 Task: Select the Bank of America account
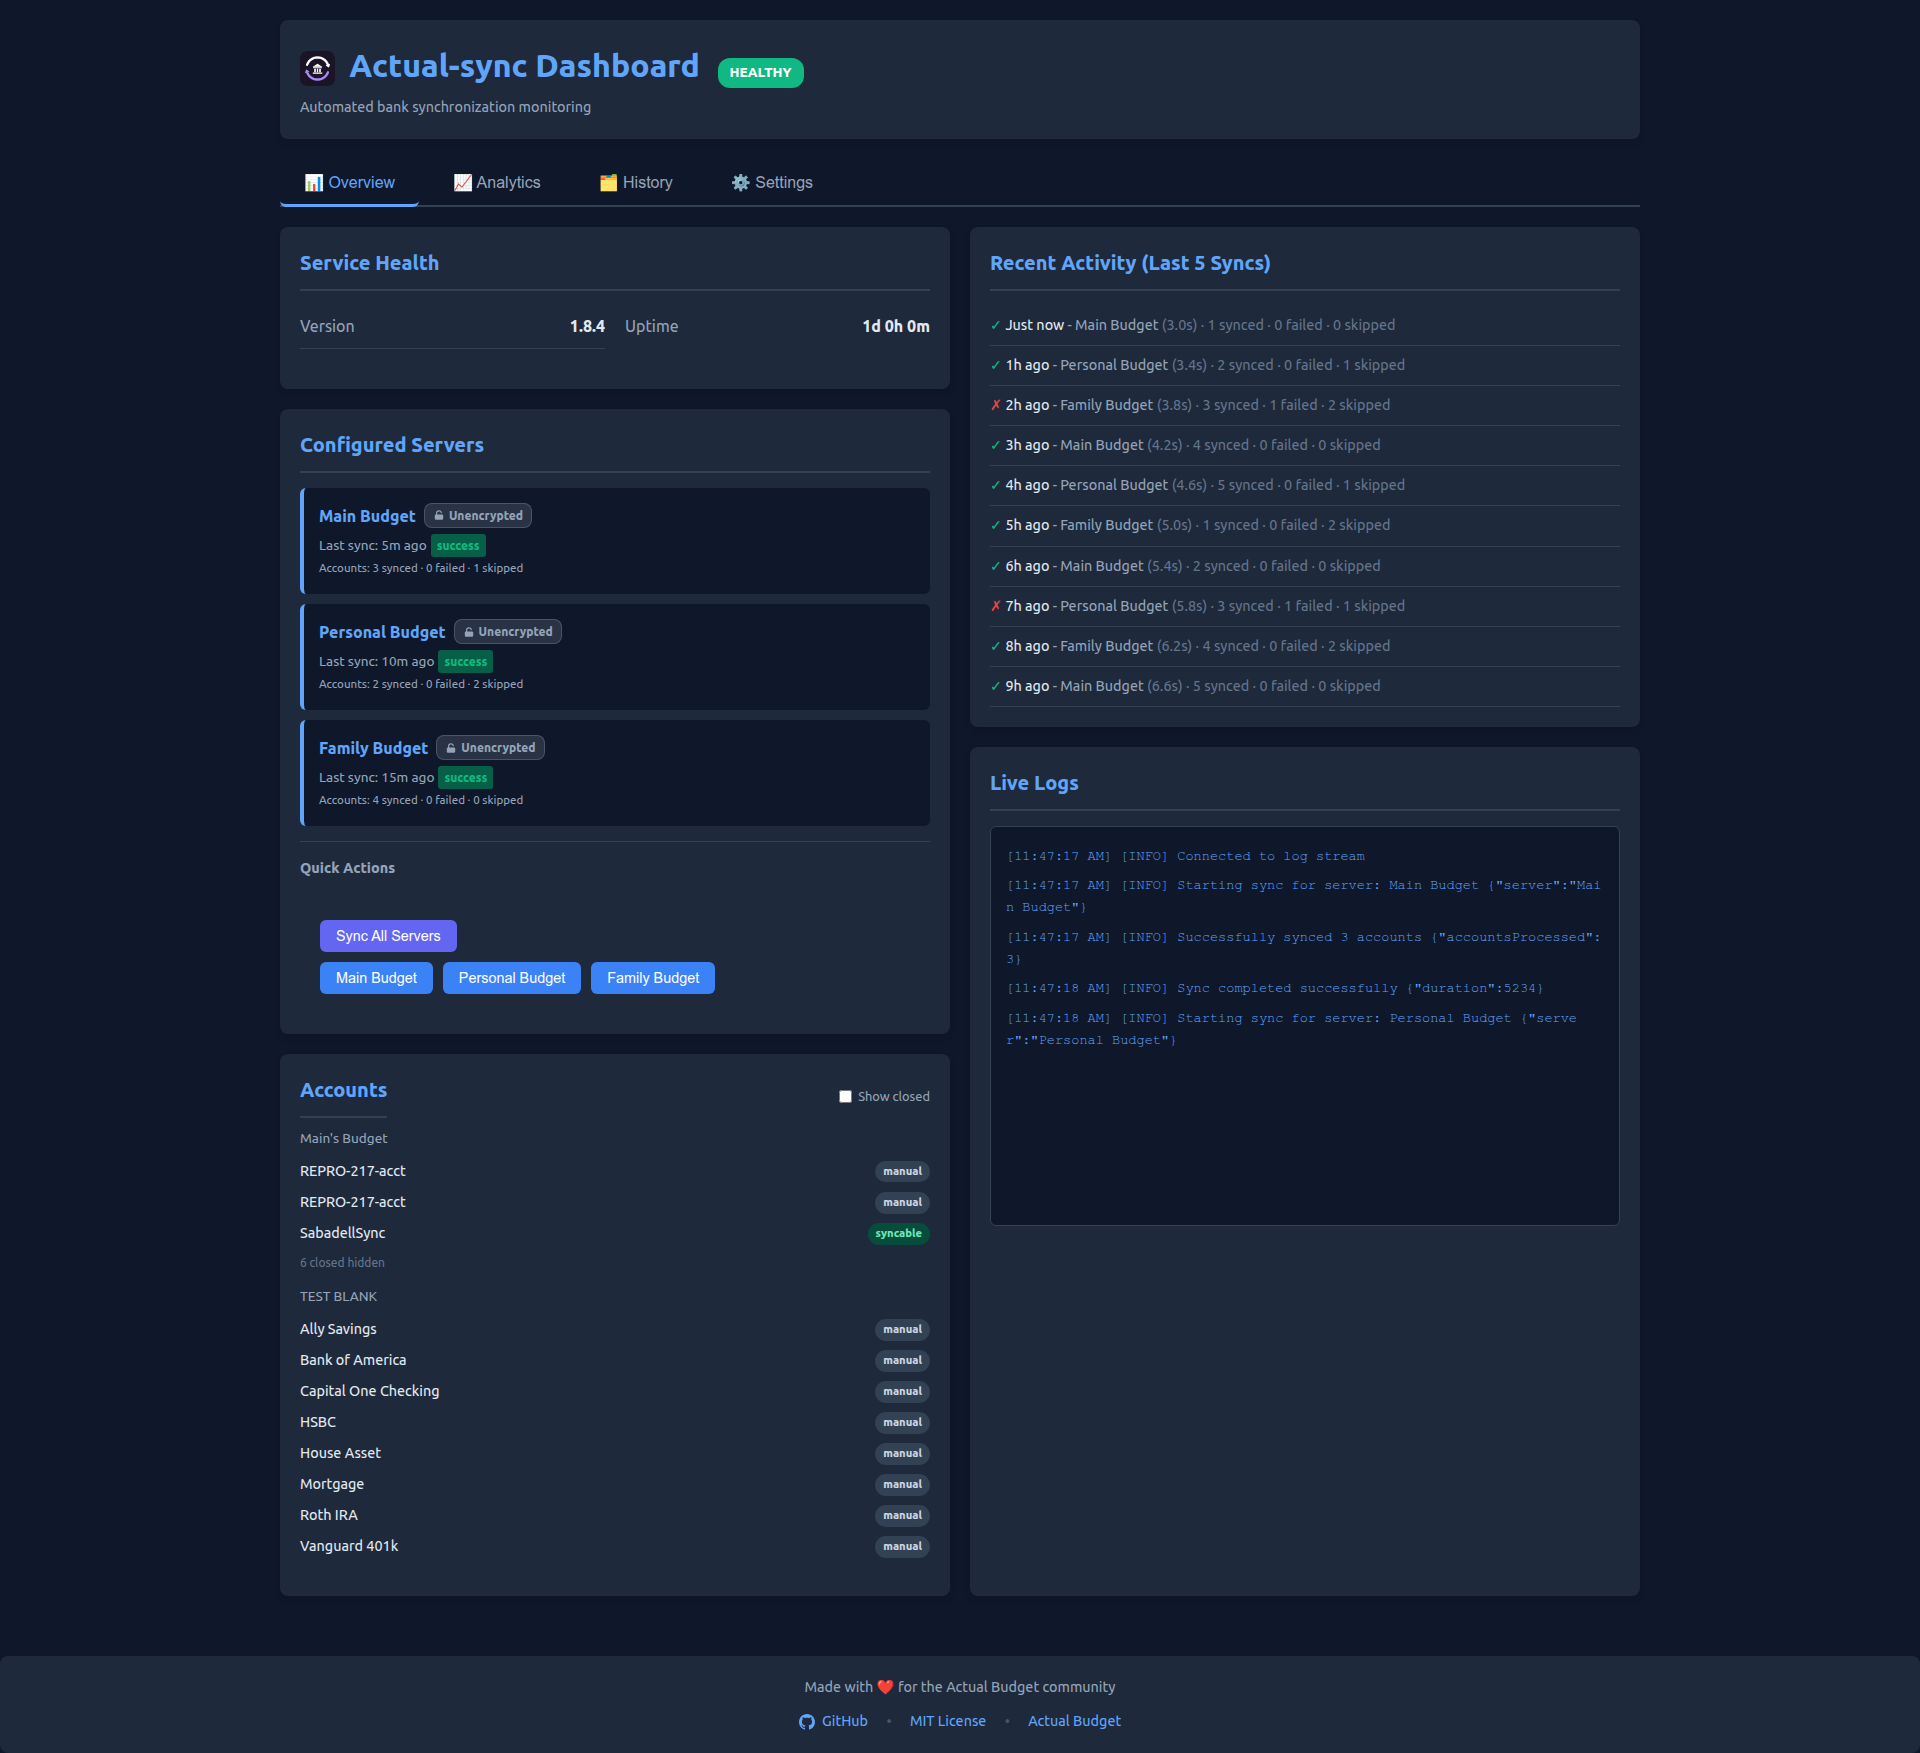coord(614,1360)
